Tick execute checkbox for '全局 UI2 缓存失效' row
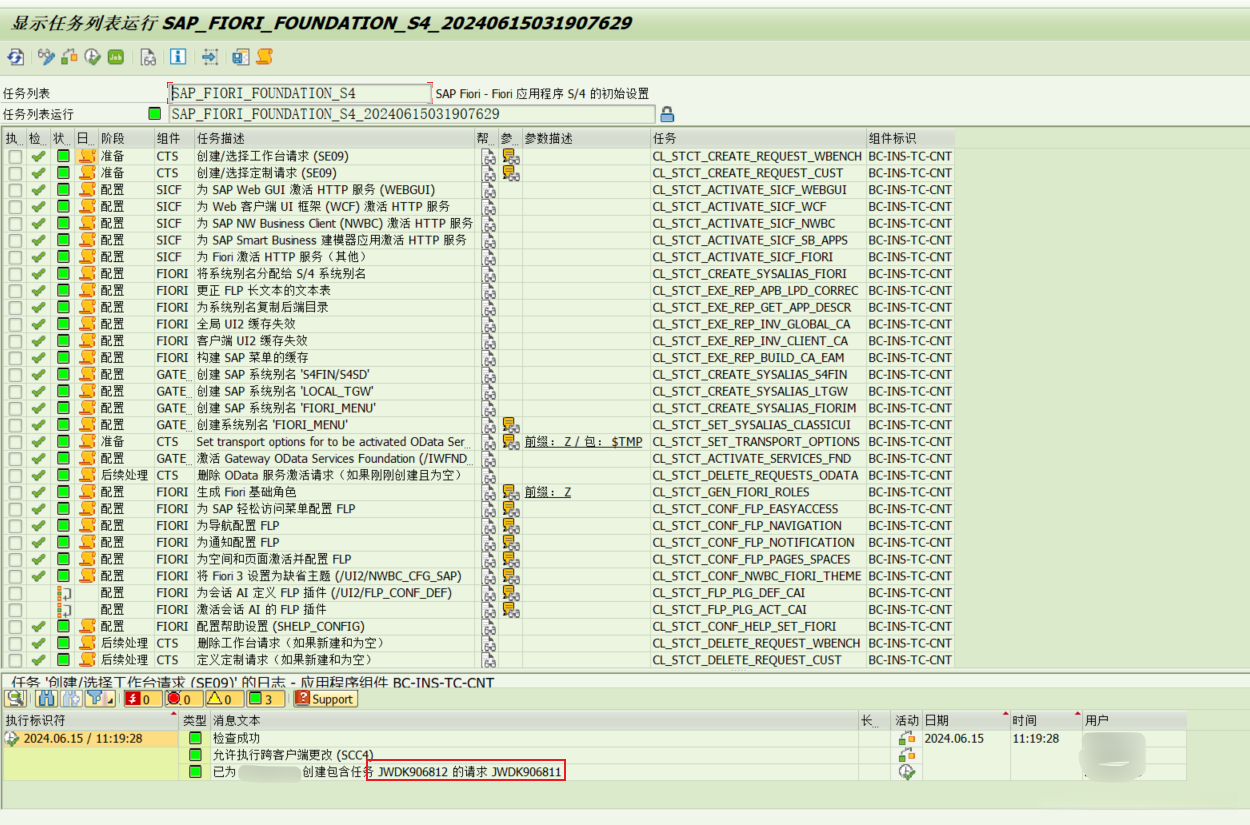The height and width of the screenshot is (825, 1250). (15, 324)
